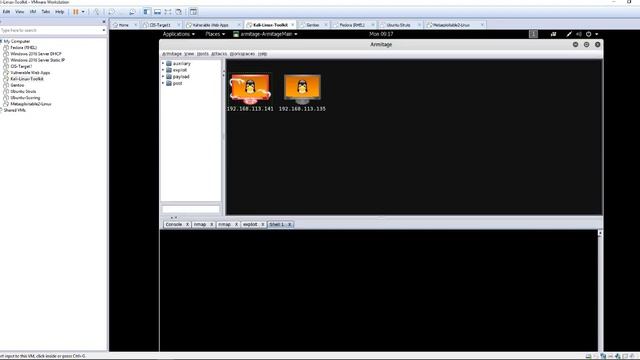The width and height of the screenshot is (640, 360).
Task: Open the armitage-ArmitageMain app menu
Action: point(265,34)
